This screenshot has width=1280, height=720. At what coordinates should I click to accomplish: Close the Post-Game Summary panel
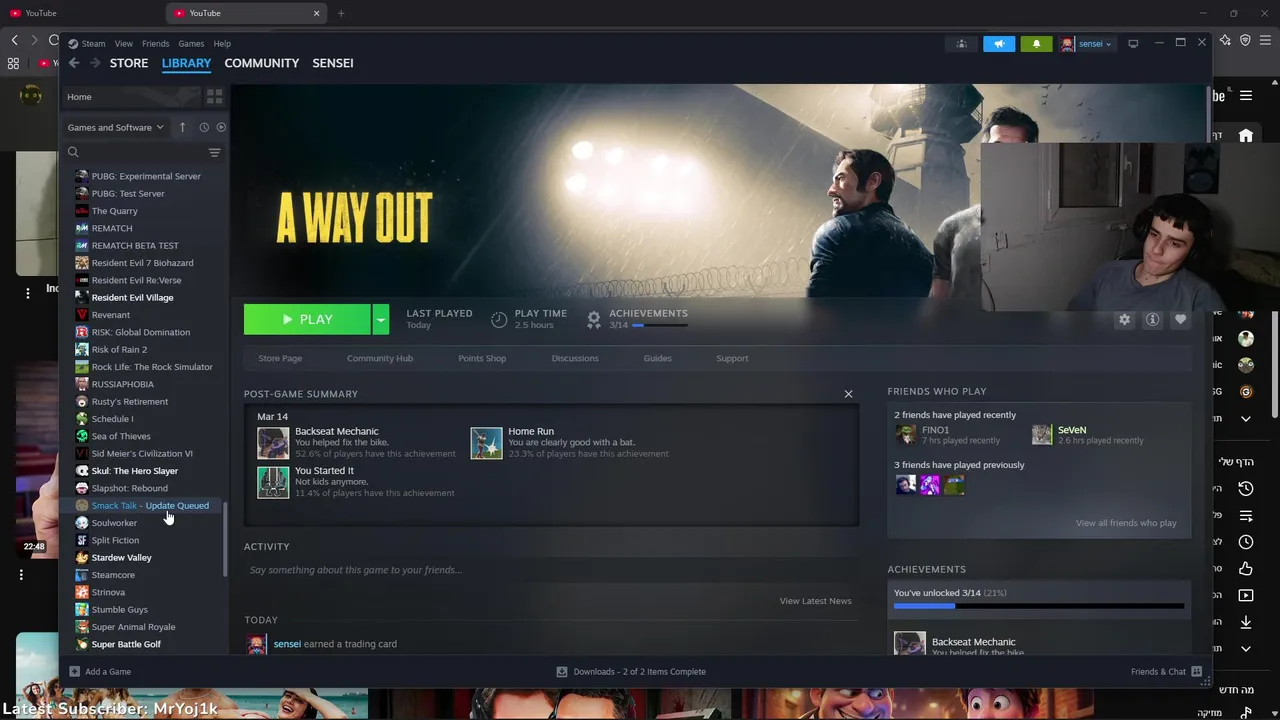pos(848,394)
